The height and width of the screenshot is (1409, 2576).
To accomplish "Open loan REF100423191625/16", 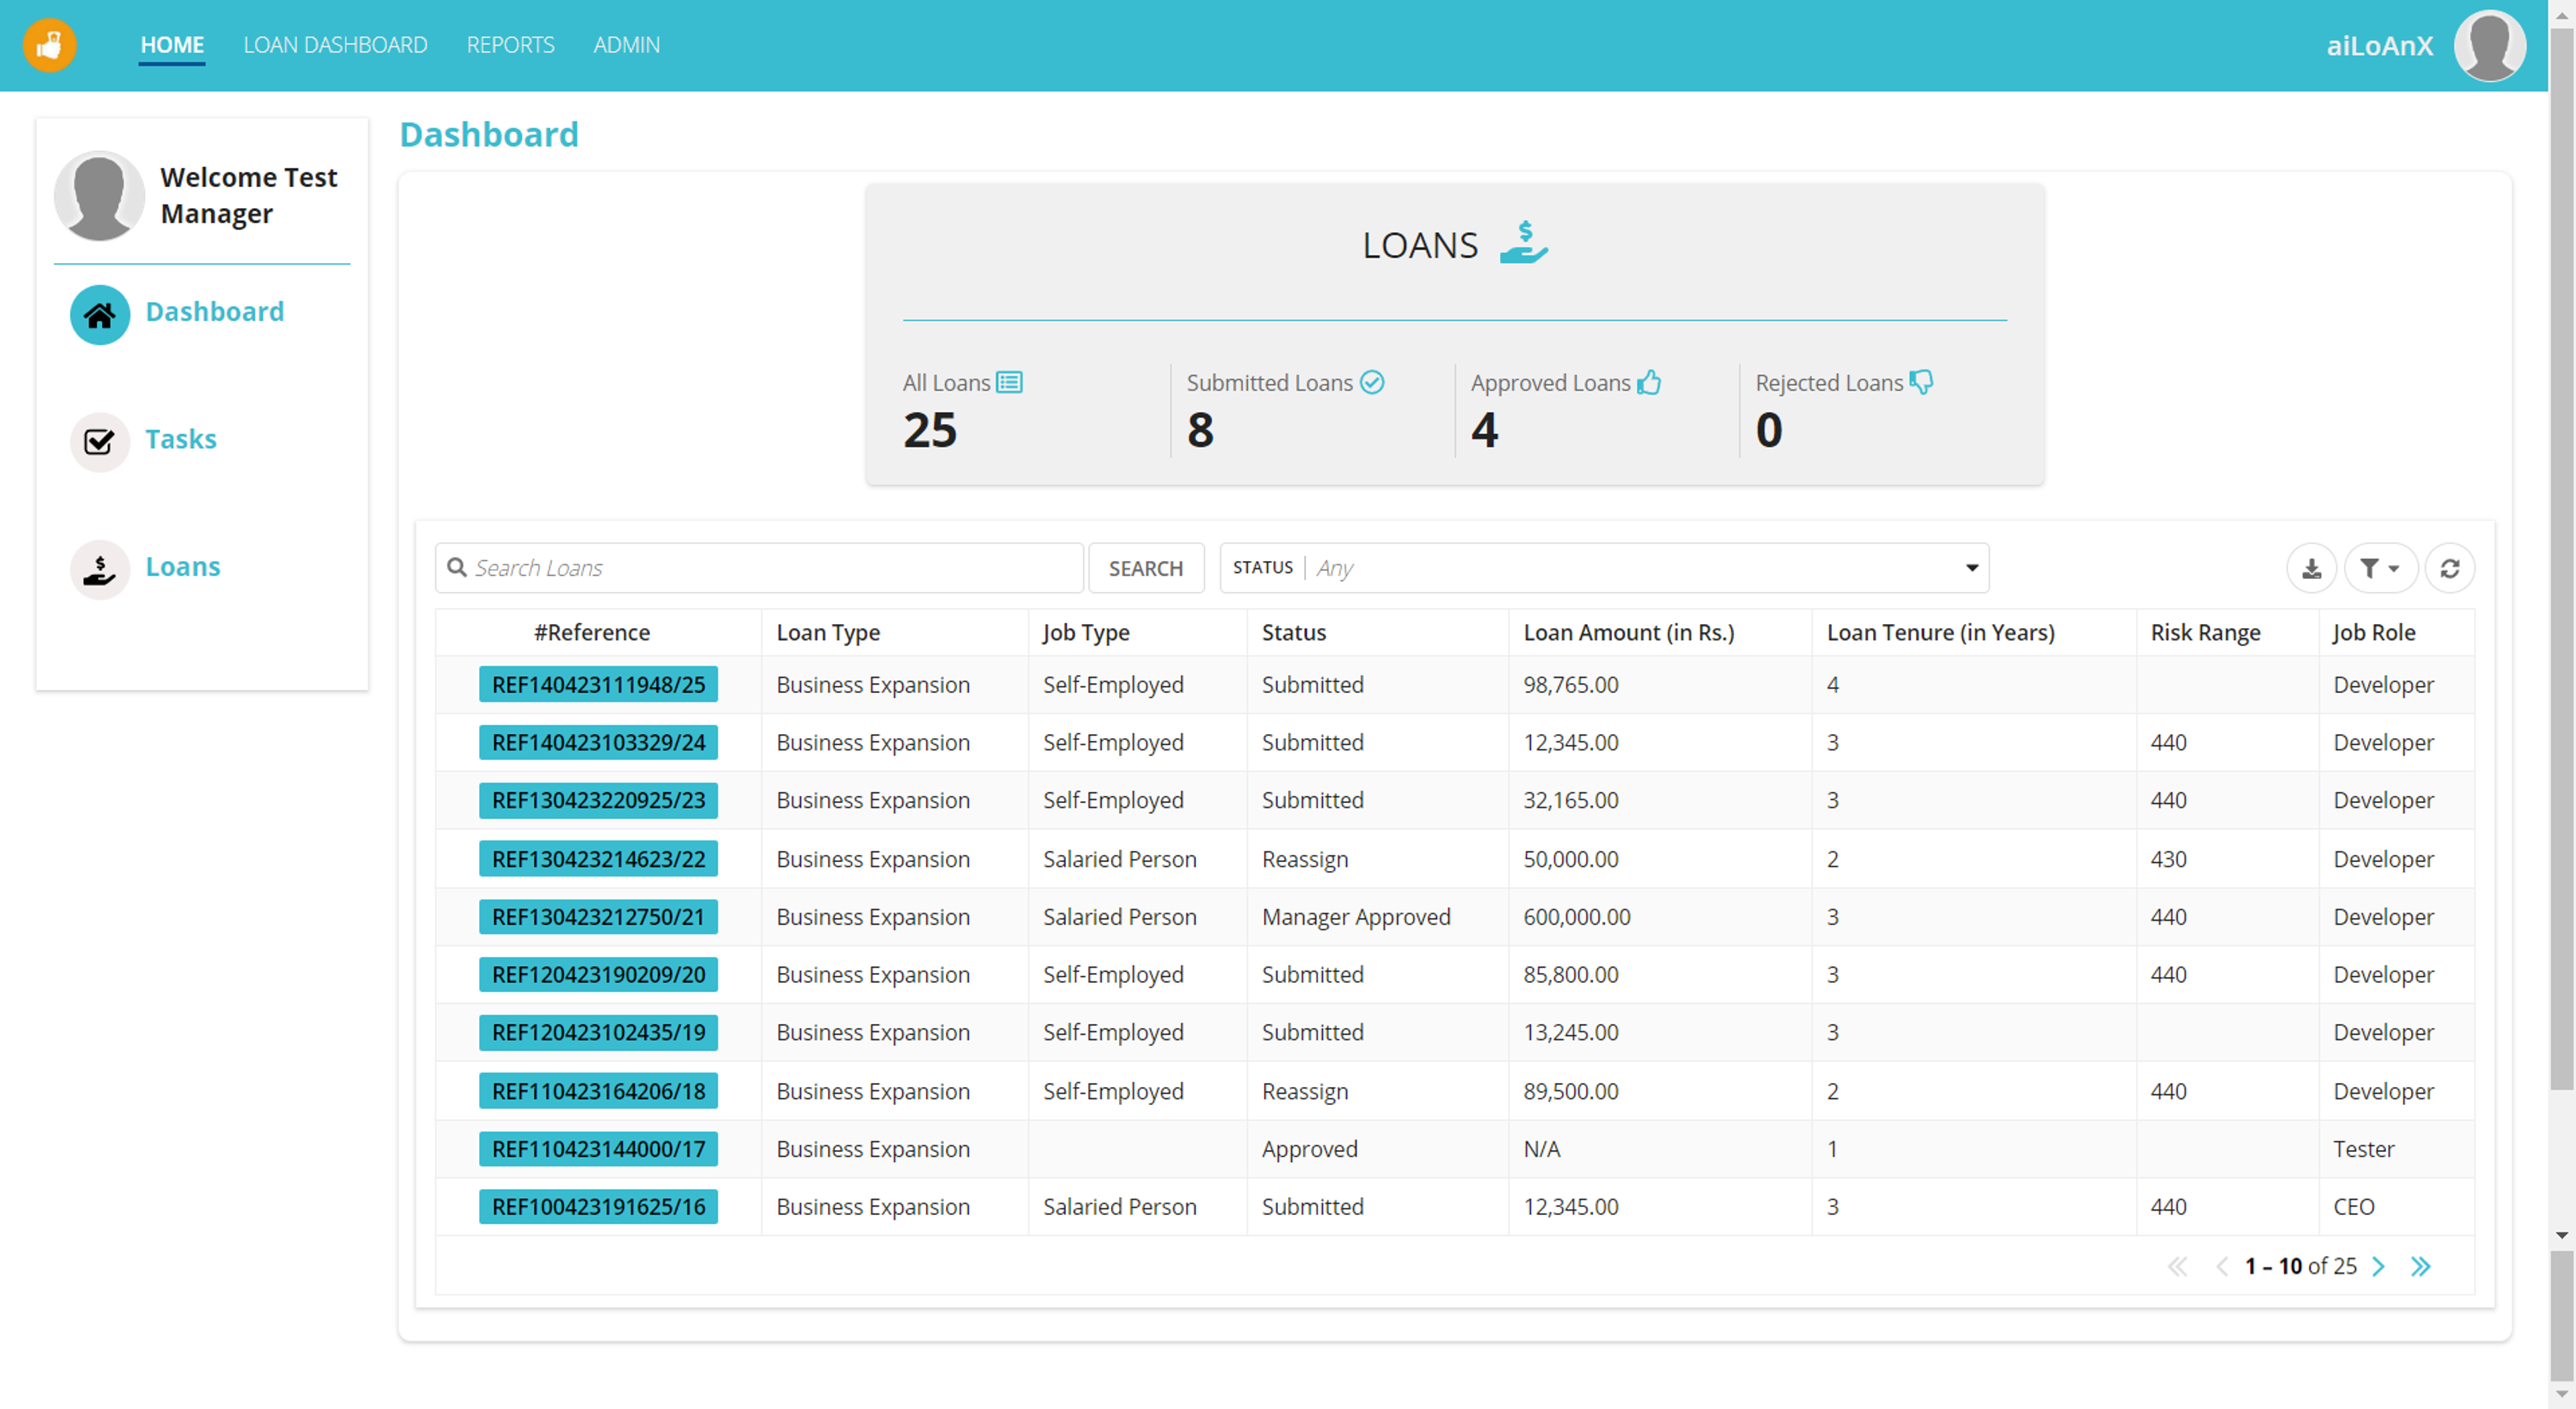I will pos(598,1207).
